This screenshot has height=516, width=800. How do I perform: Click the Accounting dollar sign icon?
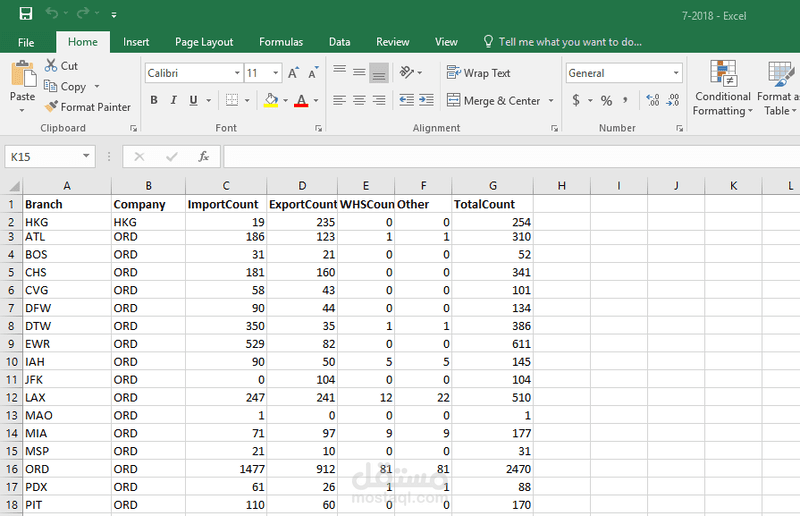tap(576, 100)
